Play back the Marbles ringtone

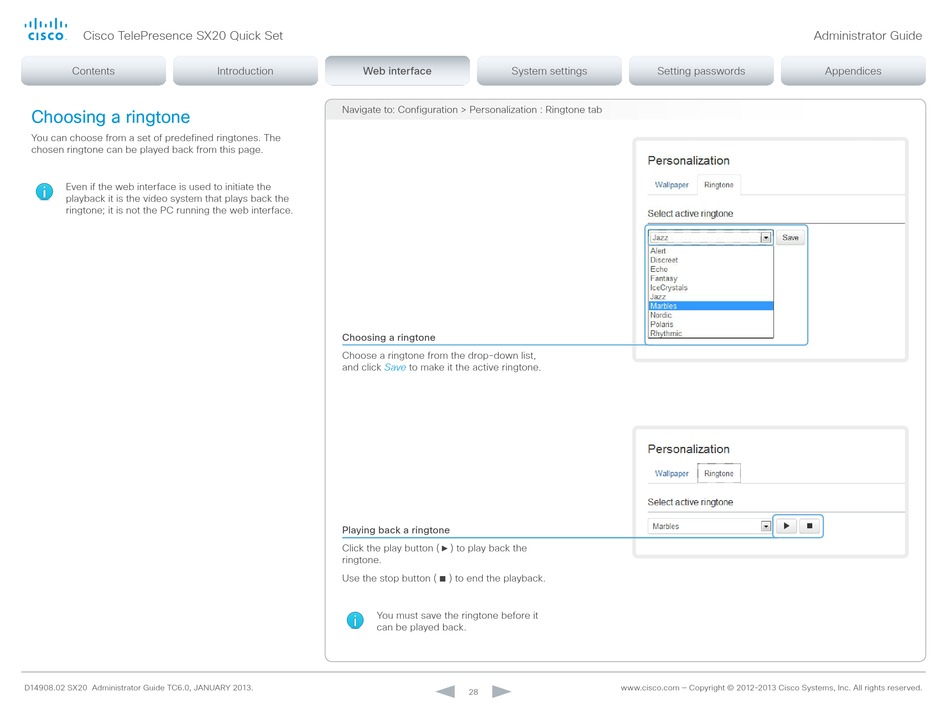pyautogui.click(x=786, y=526)
